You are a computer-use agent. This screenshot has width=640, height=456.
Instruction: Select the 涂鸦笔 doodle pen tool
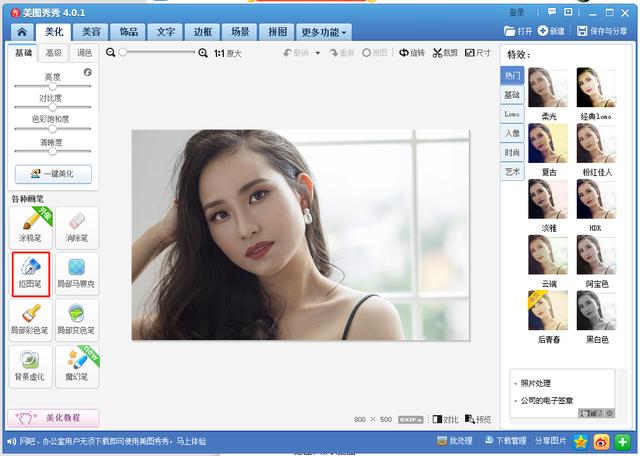coord(32,225)
